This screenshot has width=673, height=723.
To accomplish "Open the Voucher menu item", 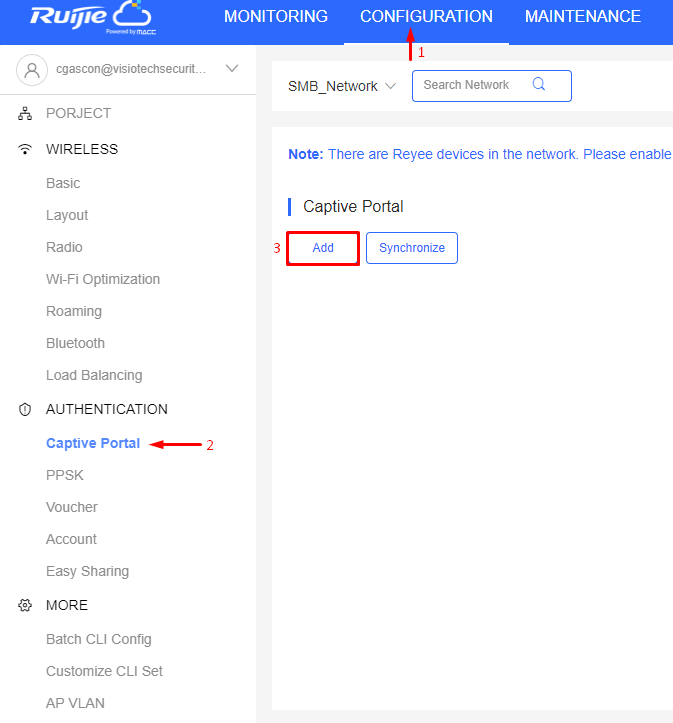I will tap(72, 507).
